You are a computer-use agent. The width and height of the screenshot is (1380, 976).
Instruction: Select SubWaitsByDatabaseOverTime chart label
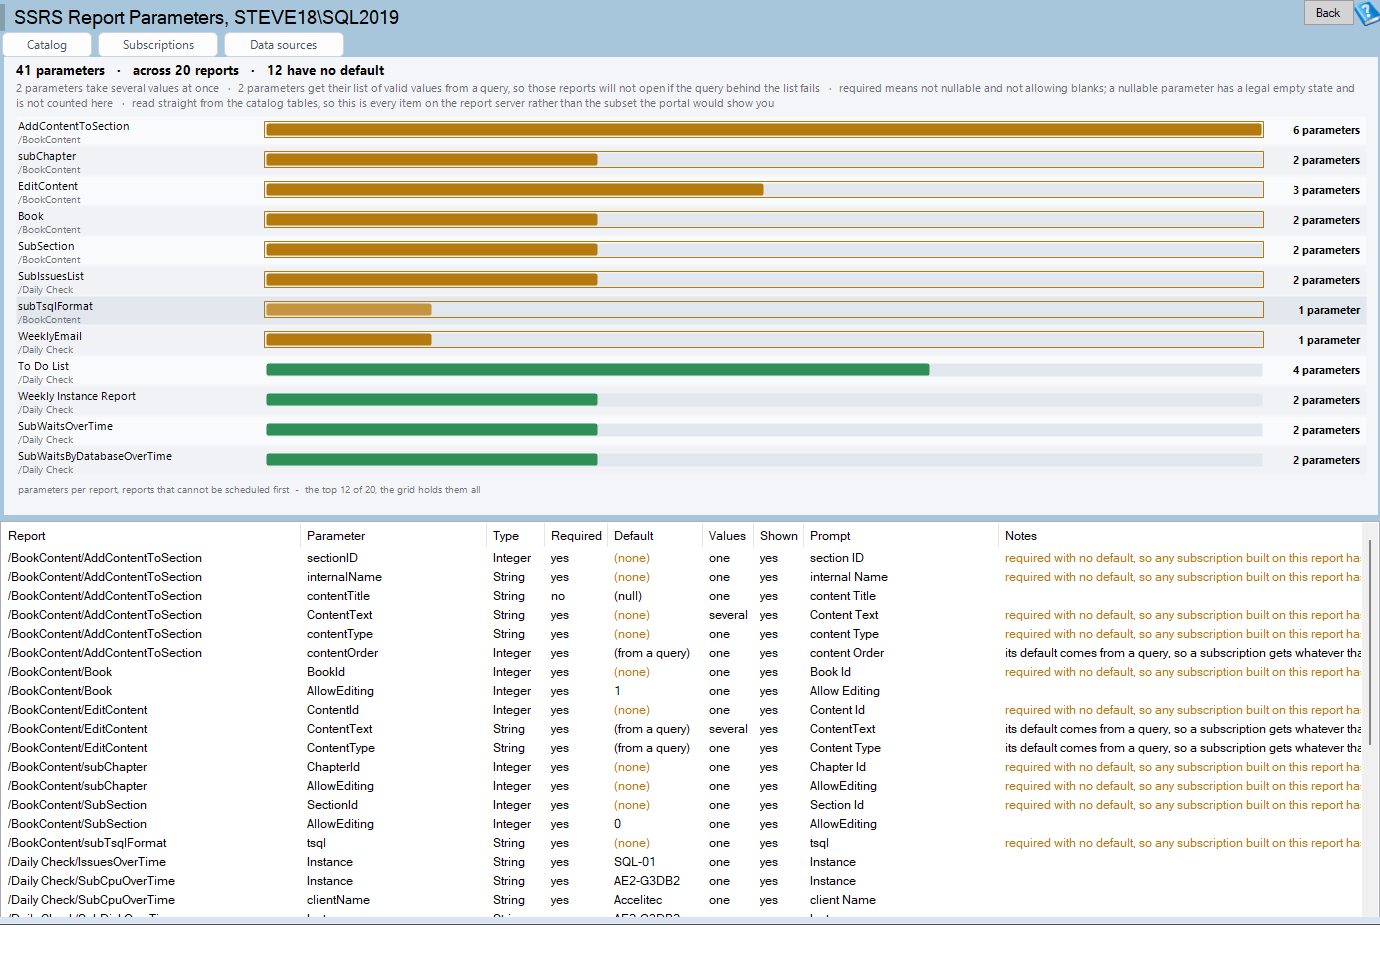pyautogui.click(x=95, y=456)
